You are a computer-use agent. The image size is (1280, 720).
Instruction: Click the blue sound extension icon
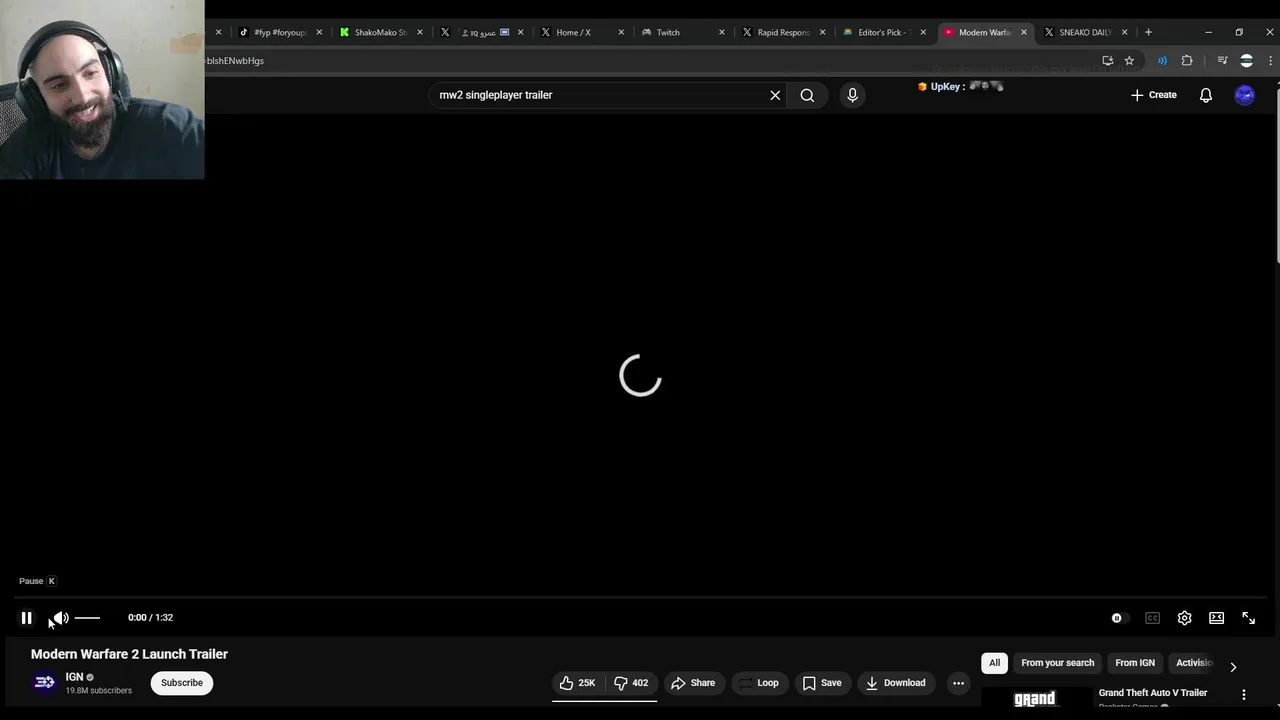click(1162, 61)
